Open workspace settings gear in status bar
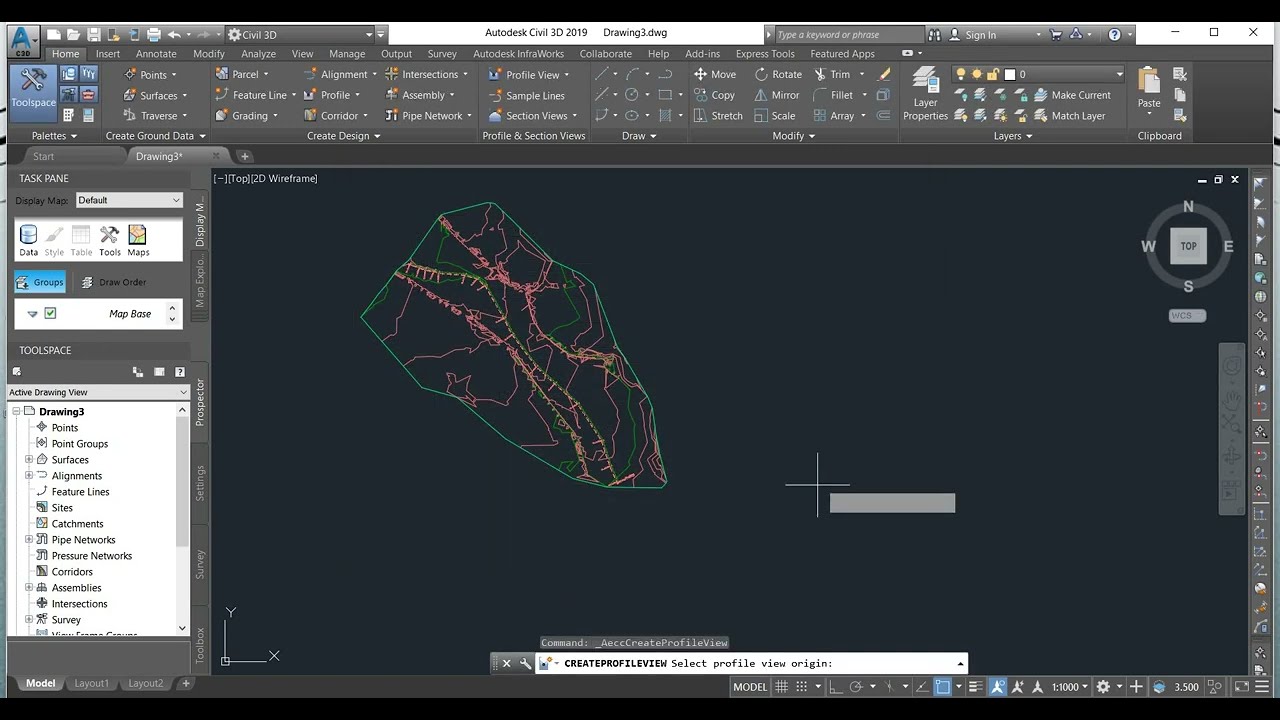1280x720 pixels. (1103, 687)
